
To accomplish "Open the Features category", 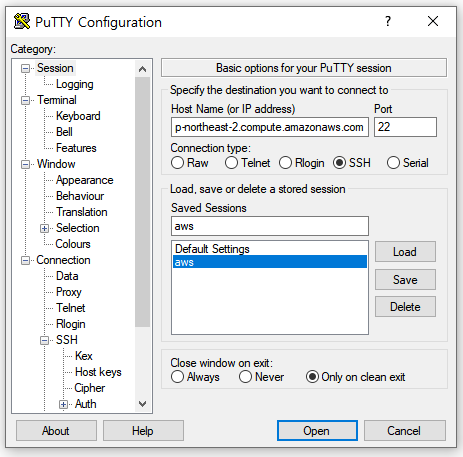I will click(76, 148).
